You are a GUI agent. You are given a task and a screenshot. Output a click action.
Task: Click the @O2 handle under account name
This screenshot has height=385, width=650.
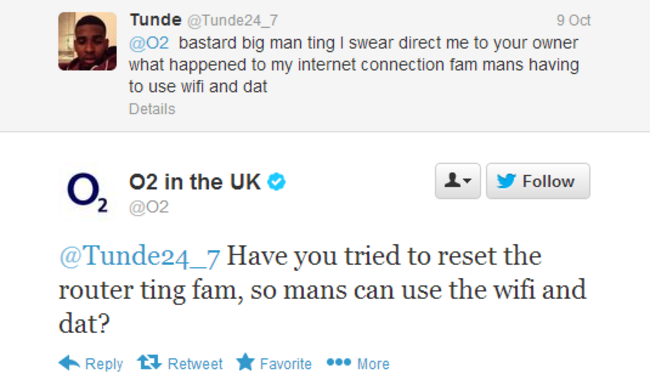(x=149, y=206)
